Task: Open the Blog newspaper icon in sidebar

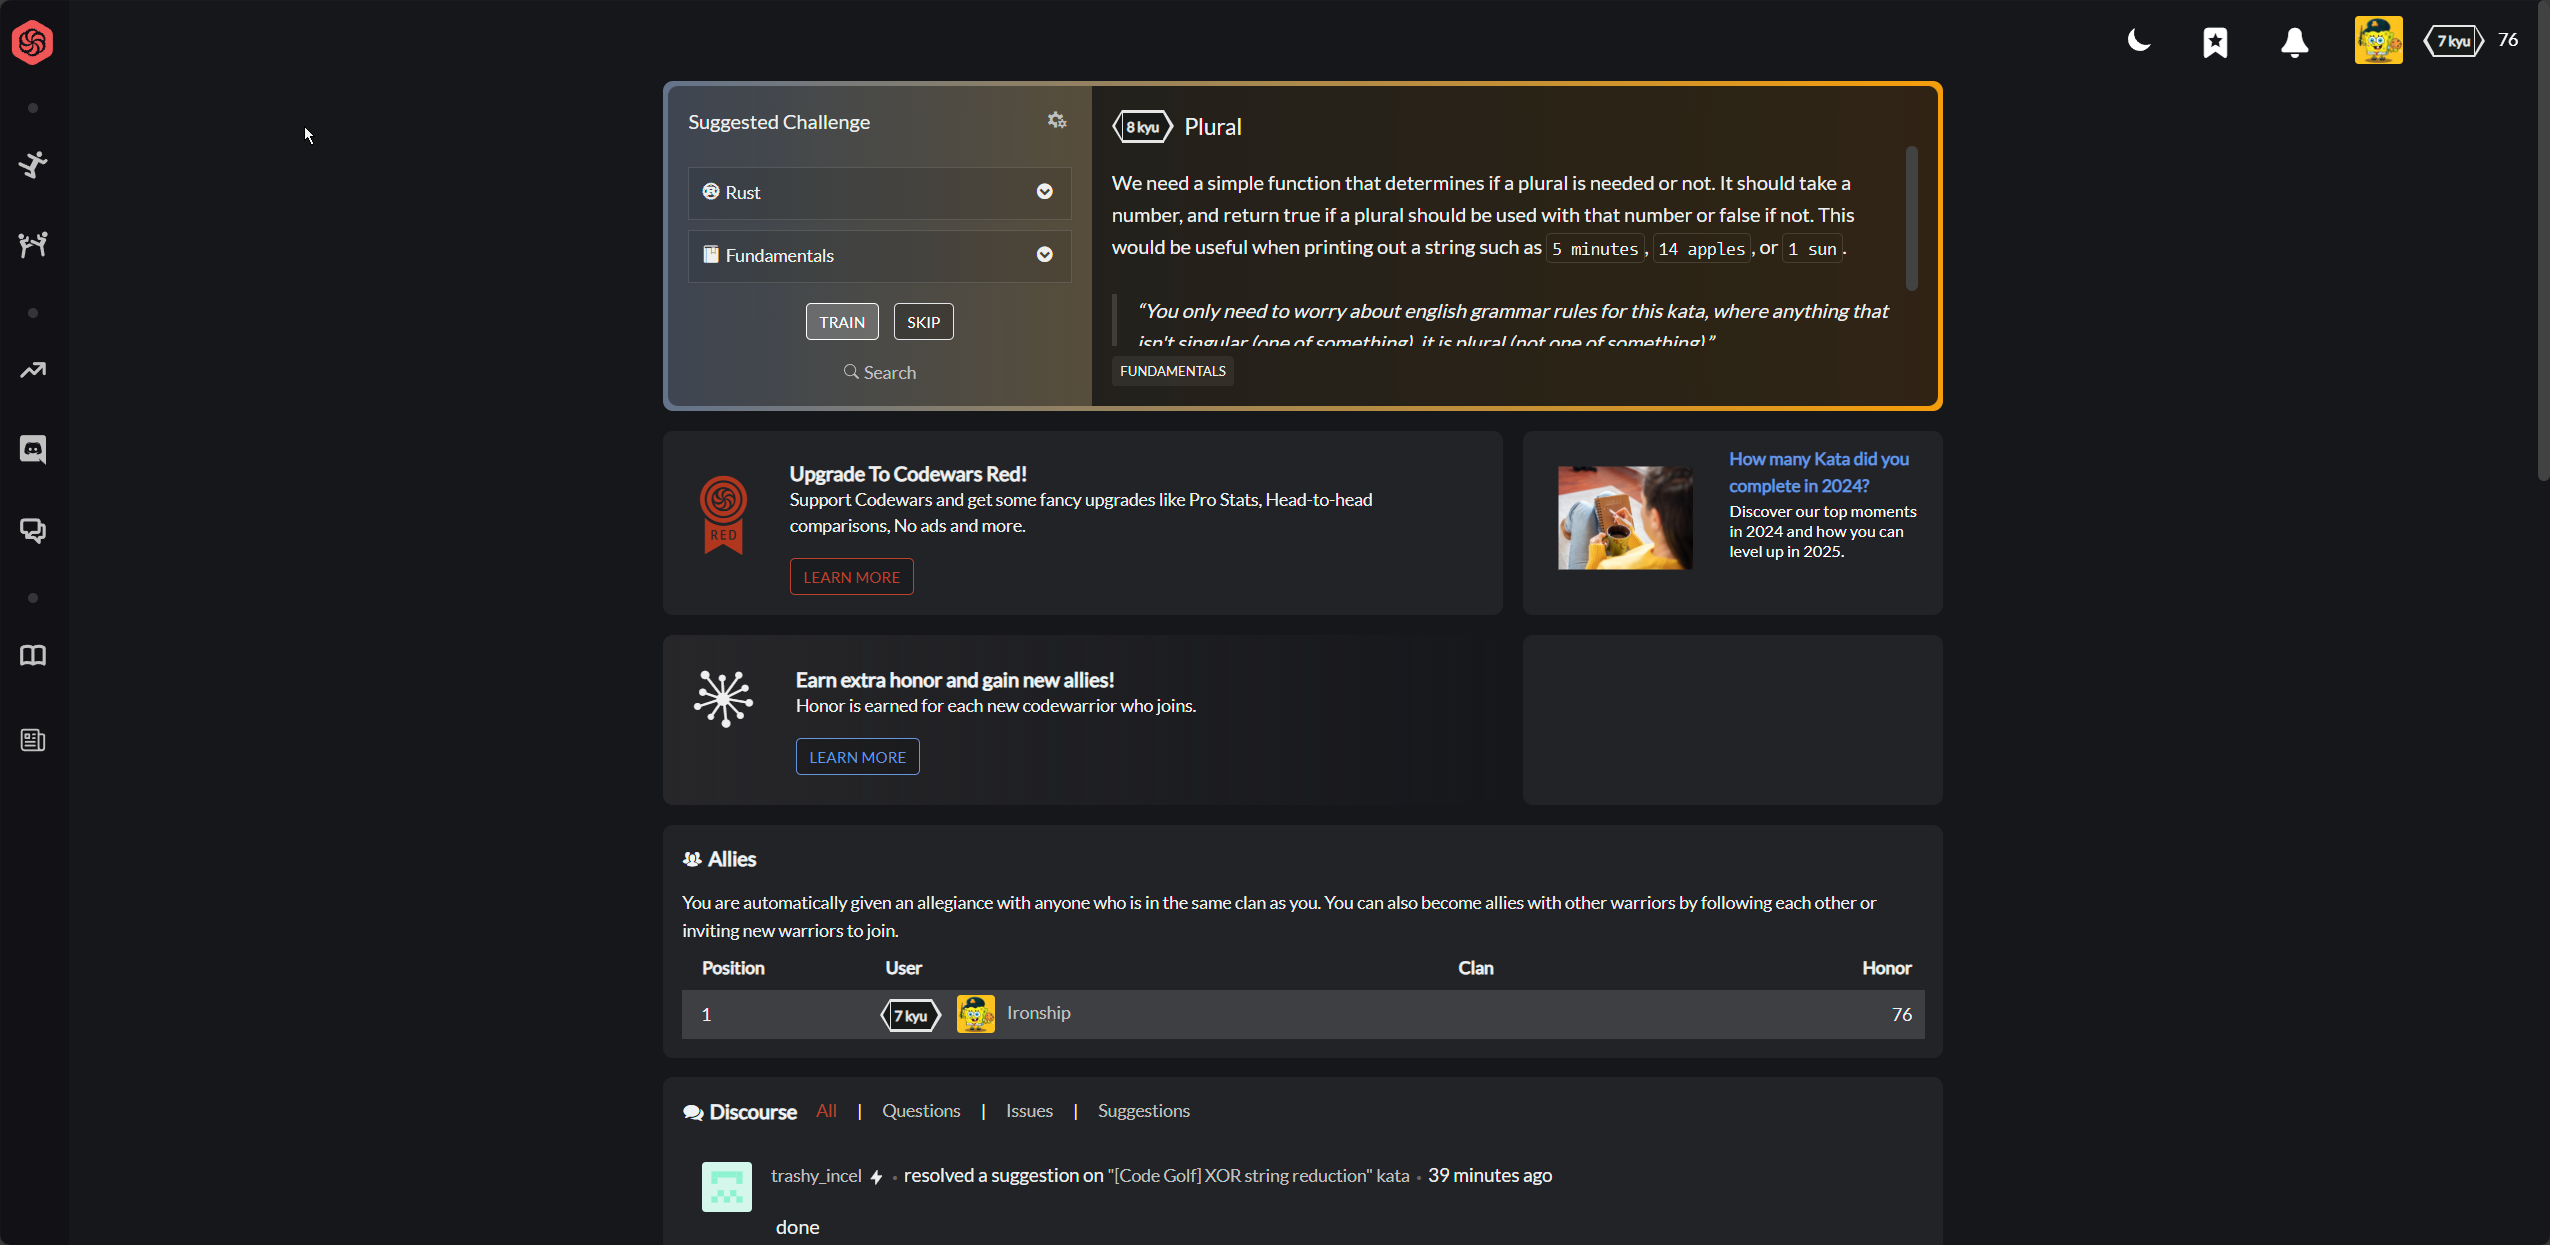Action: pyautogui.click(x=33, y=740)
